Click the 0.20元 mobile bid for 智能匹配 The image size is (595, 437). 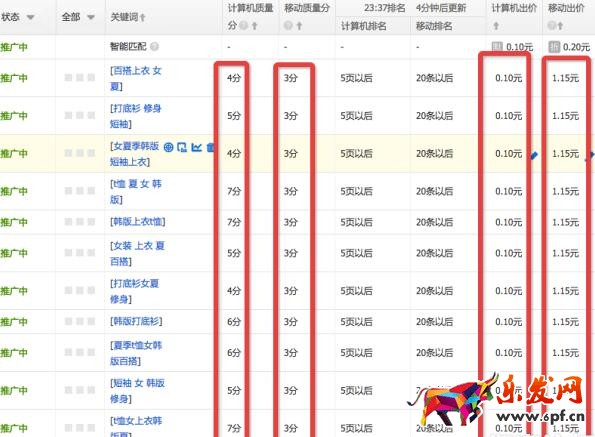(x=576, y=47)
